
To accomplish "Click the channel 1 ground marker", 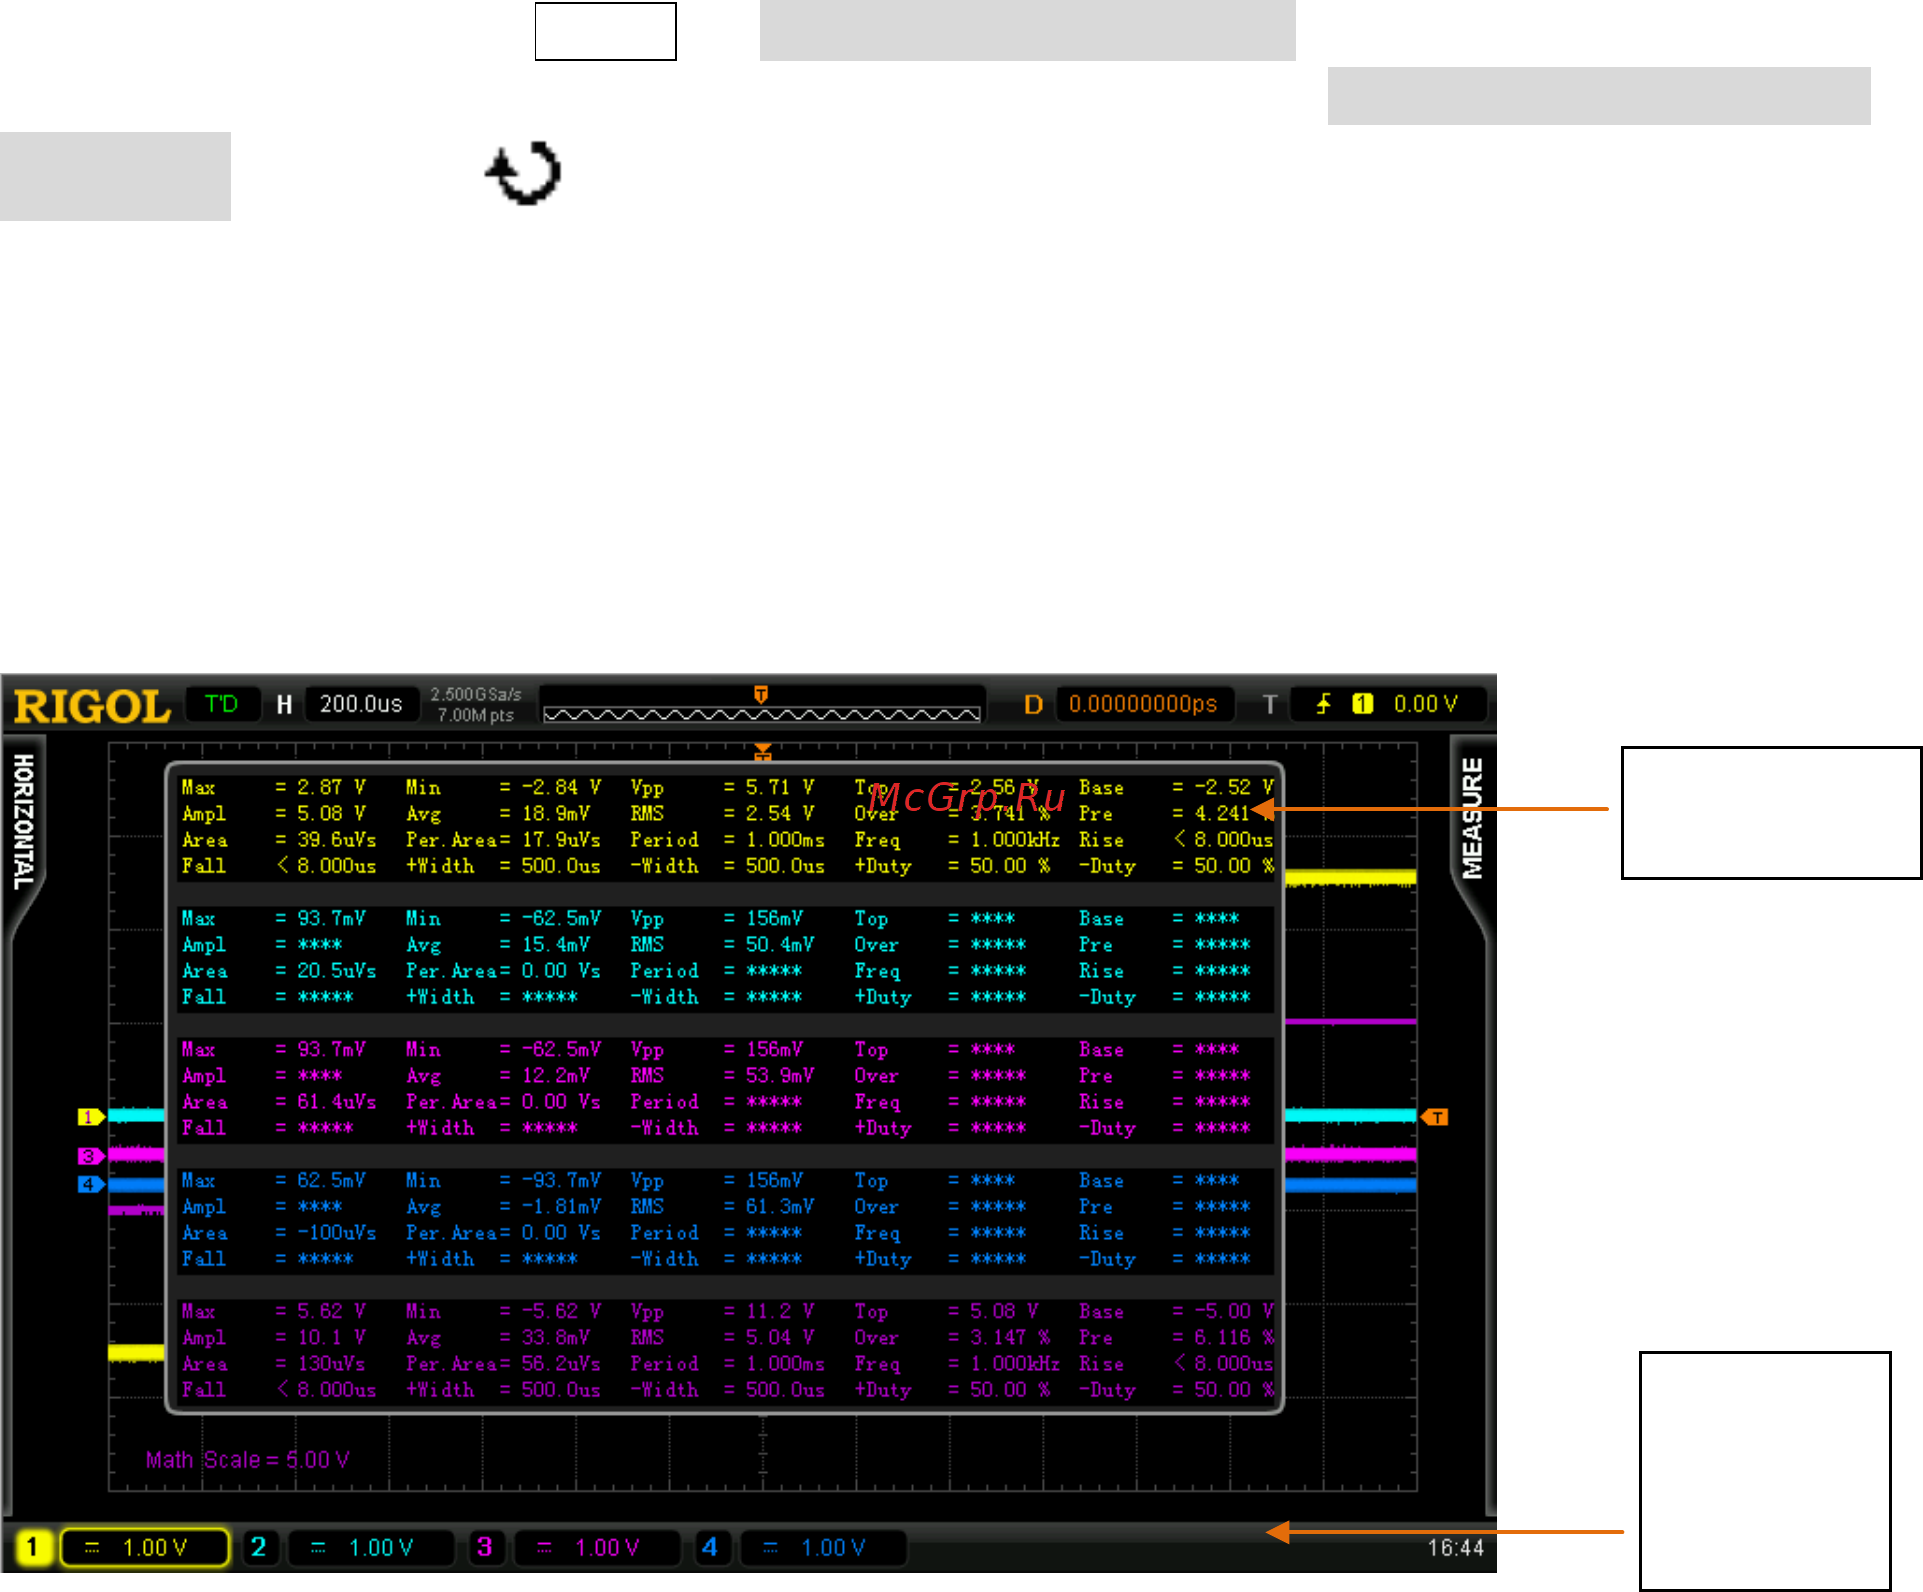I will [91, 1117].
